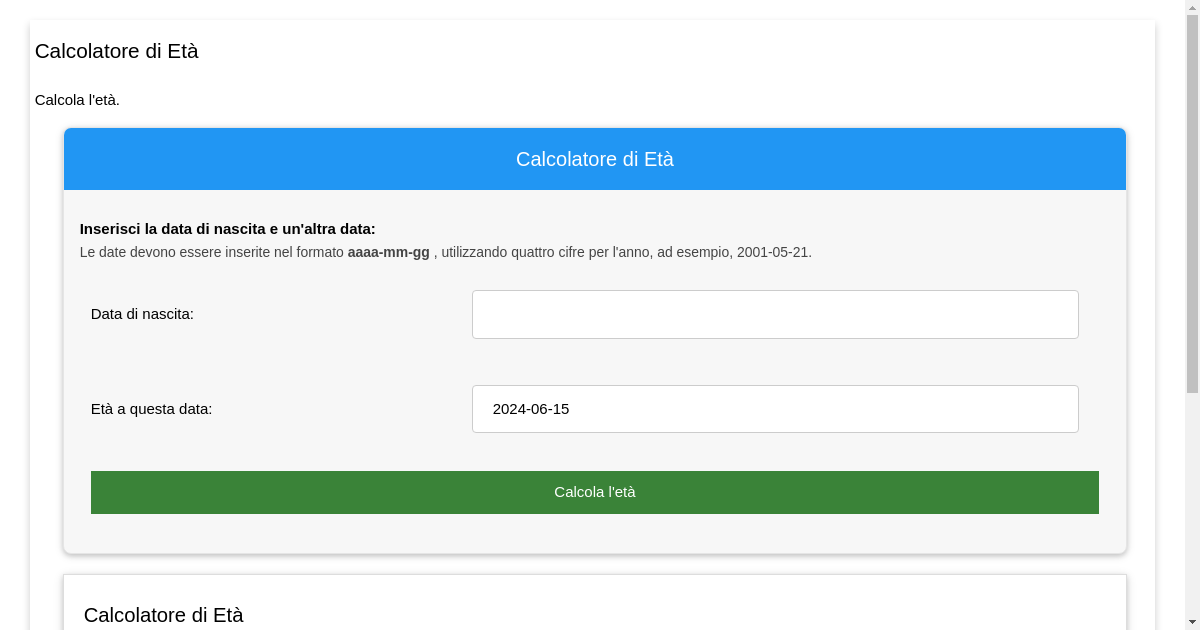Click the blue Calcolatore di Età header

(x=594, y=159)
